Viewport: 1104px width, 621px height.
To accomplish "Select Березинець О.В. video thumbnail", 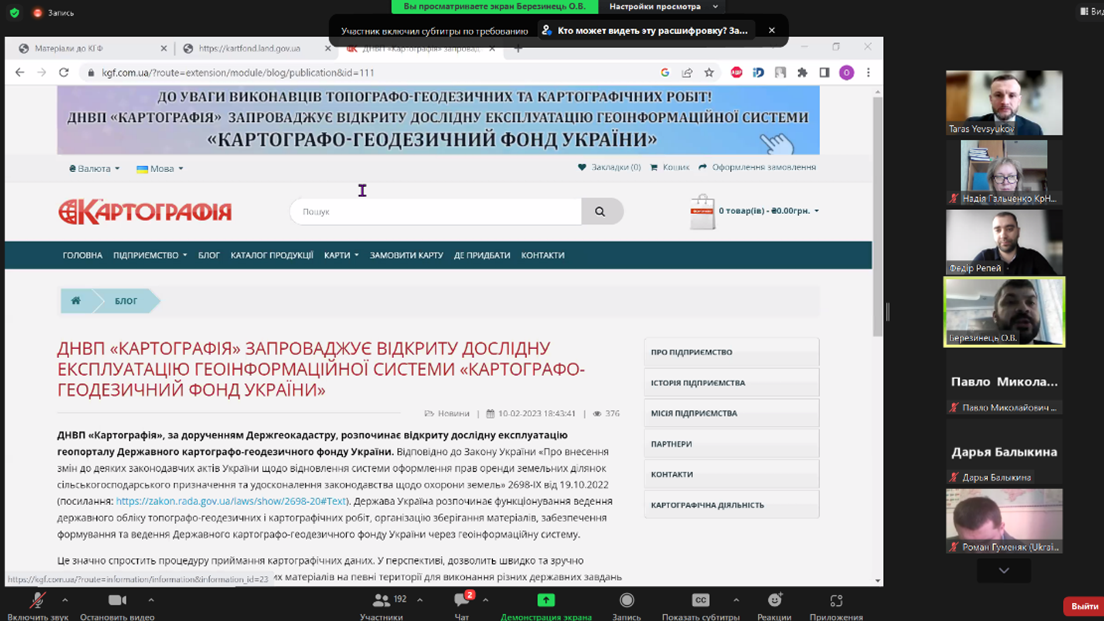I will (x=1004, y=311).
